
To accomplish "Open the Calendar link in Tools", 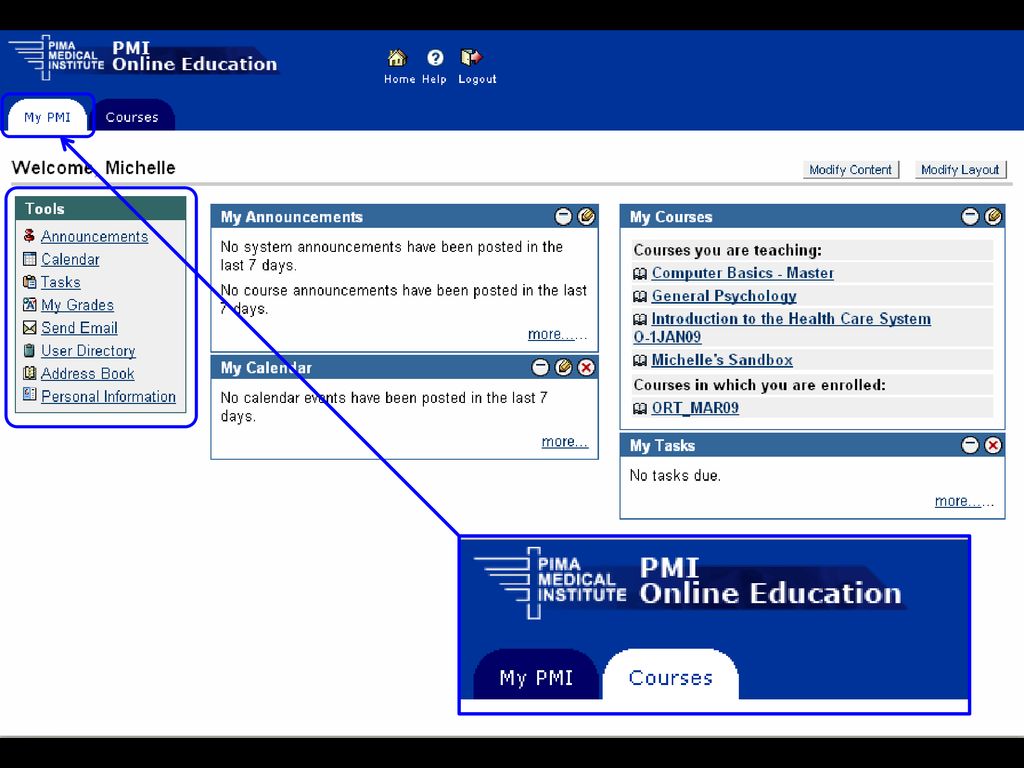I will coord(71,259).
